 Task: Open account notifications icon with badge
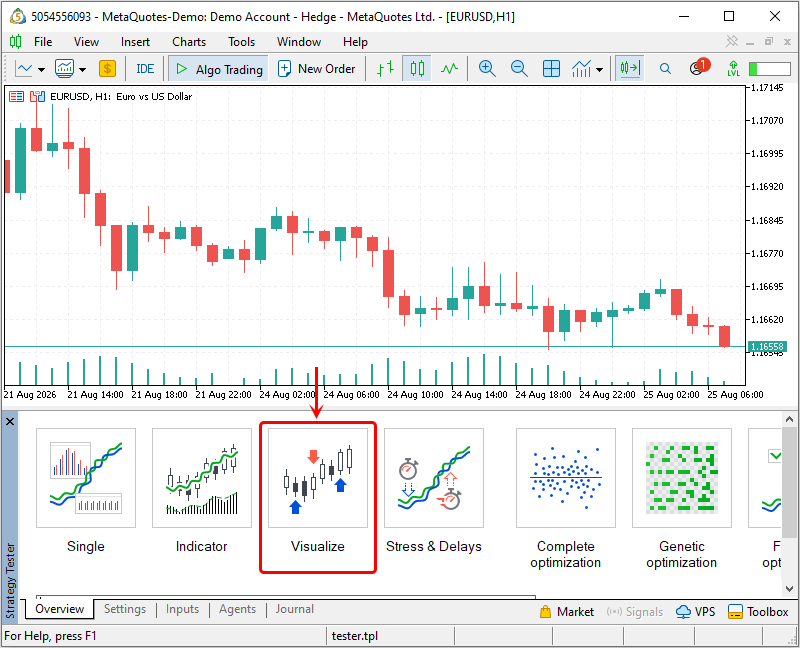(x=698, y=67)
